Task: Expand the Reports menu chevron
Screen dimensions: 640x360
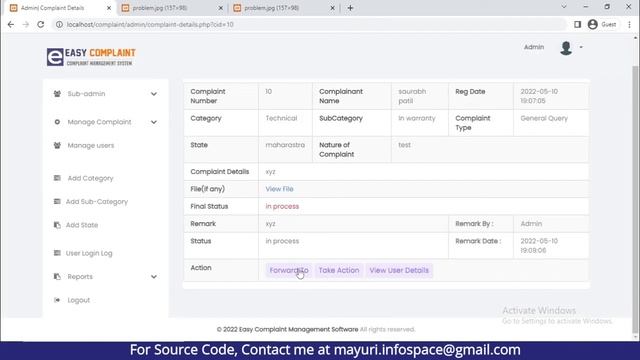Action: 153,277
